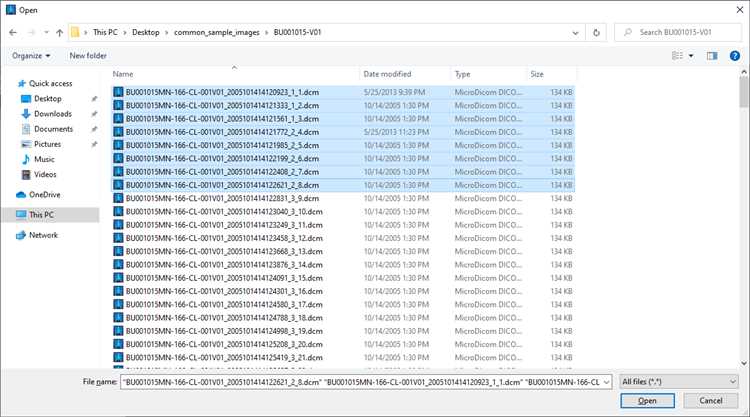The width and height of the screenshot is (750, 417).
Task: Open the file type filter All files
Action: click(678, 382)
